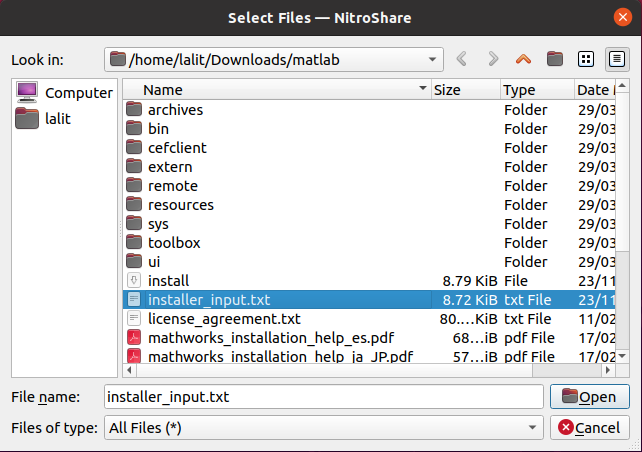Click the Open button
The width and height of the screenshot is (642, 452).
click(x=590, y=396)
